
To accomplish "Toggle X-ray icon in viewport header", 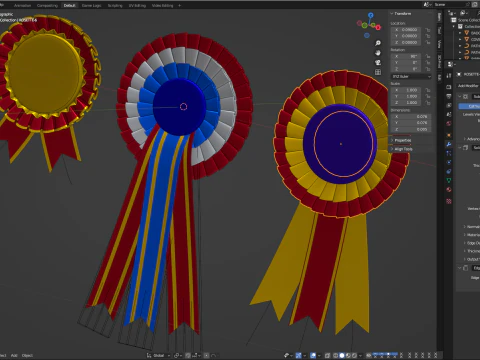I will point(327,355).
